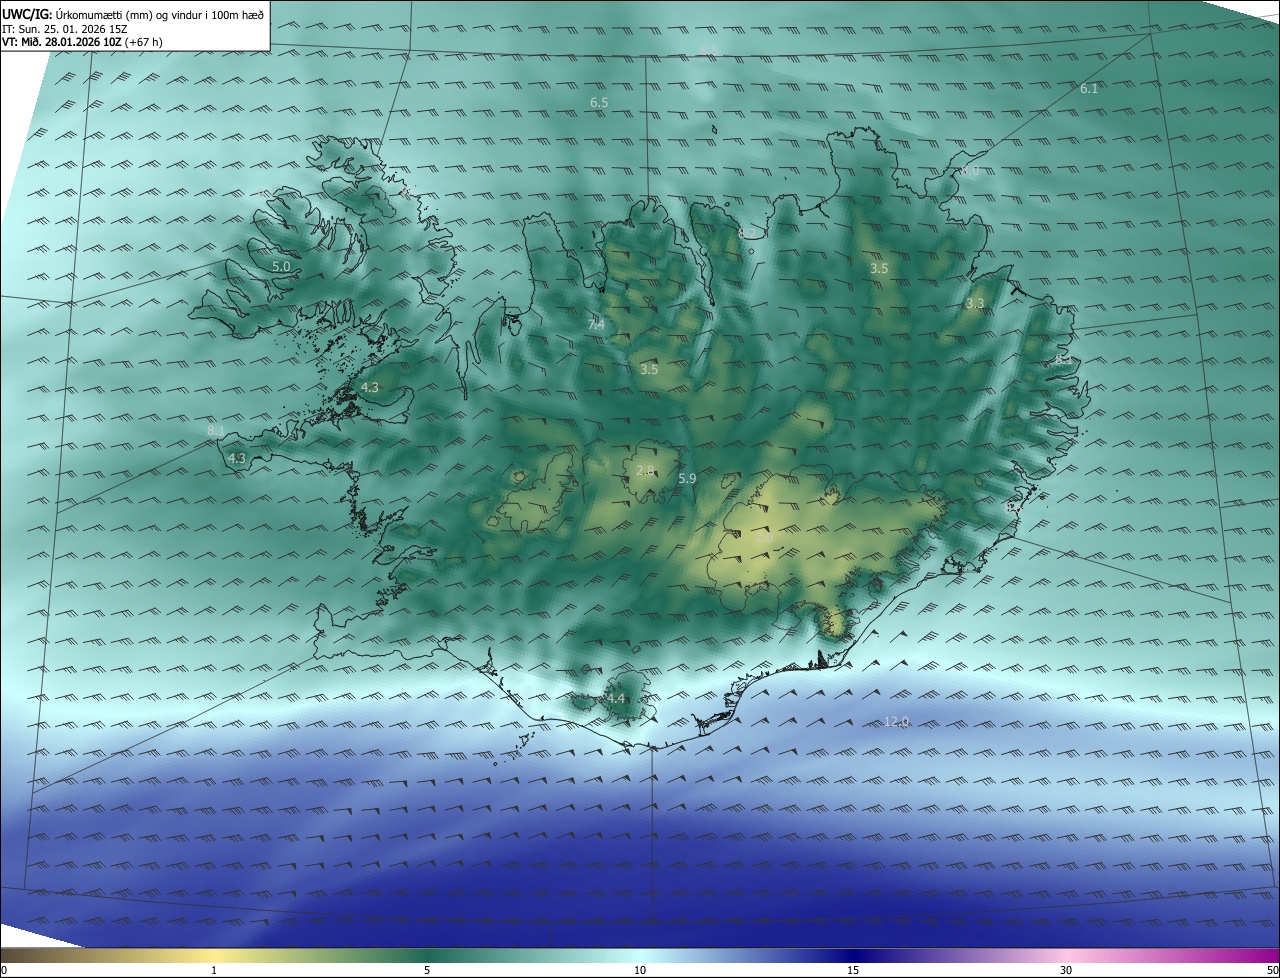
Task: Click the 12.0 value label over the sea
Action: point(897,722)
